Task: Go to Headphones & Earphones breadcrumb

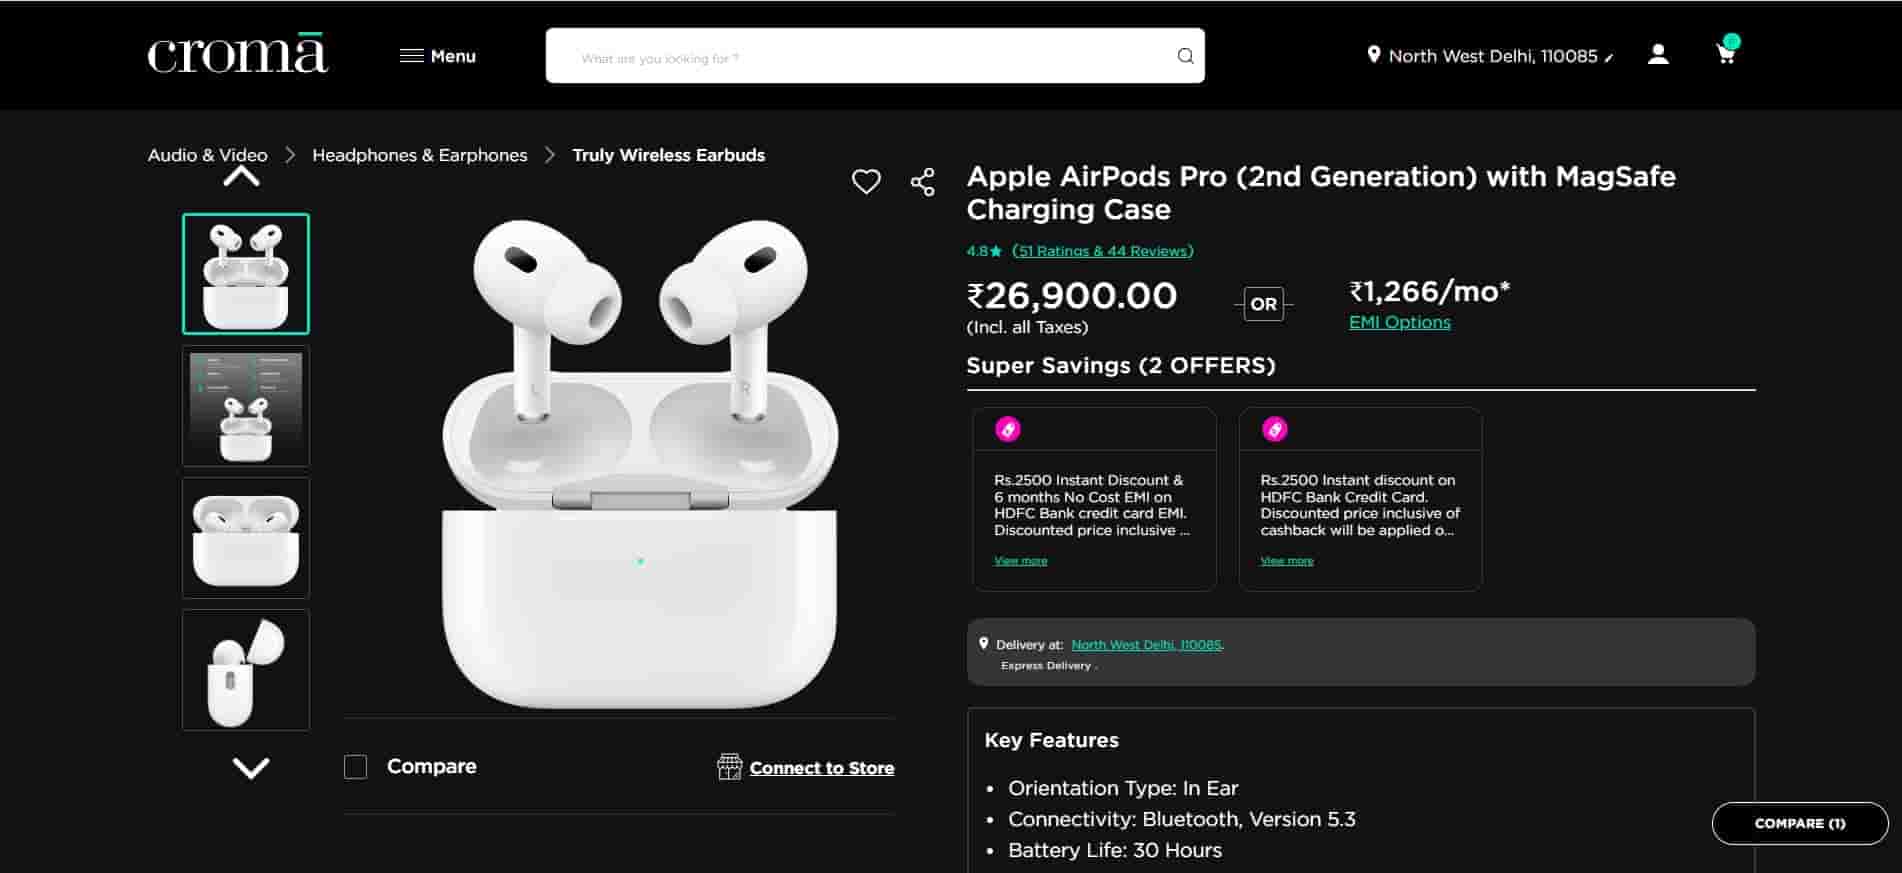Action: point(419,155)
